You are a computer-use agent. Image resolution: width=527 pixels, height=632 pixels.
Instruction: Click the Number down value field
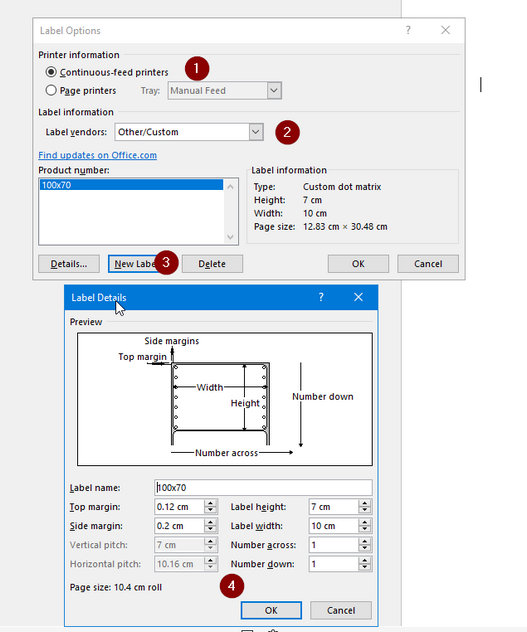pos(334,564)
